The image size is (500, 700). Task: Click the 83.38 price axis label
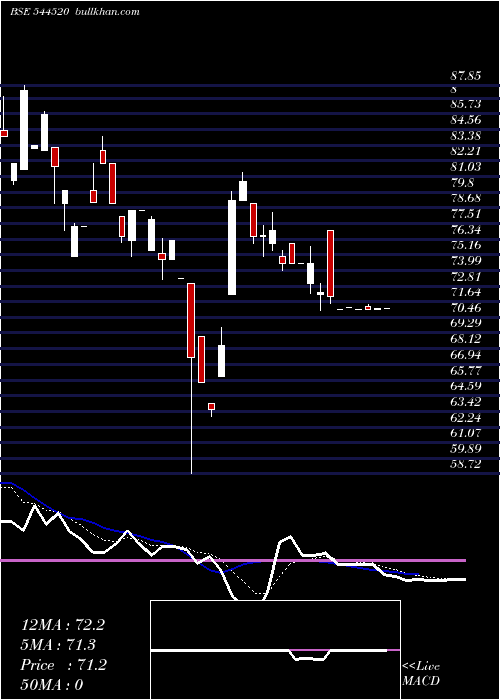coord(466,135)
